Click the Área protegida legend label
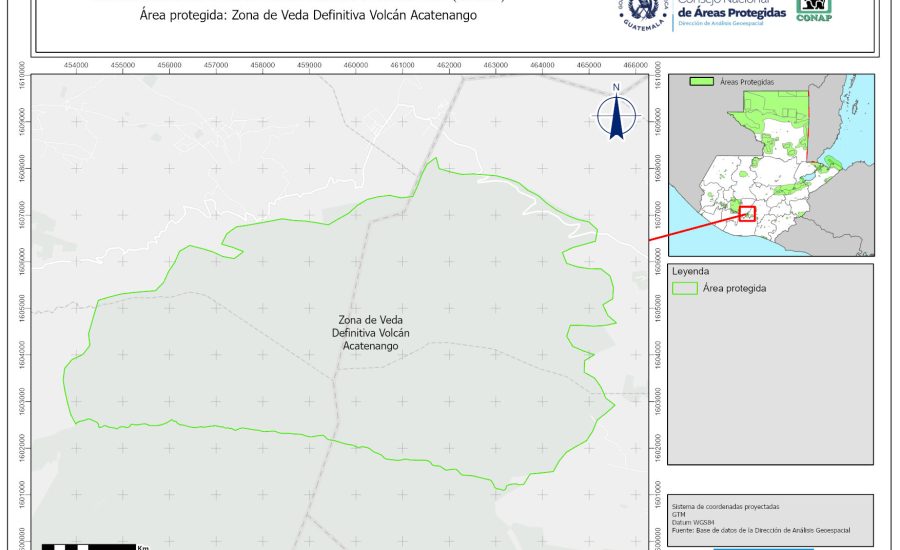This screenshot has height=550, width=900. pos(736,288)
